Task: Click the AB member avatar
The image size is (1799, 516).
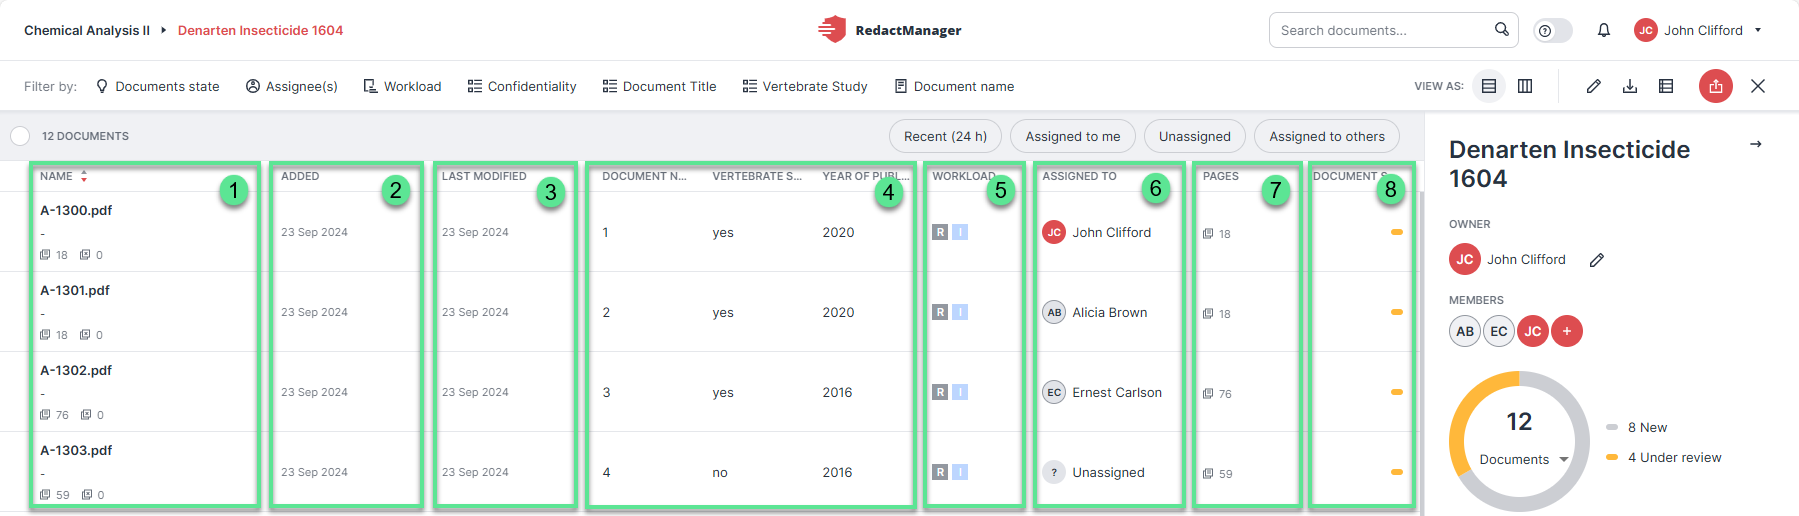Action: [1465, 331]
